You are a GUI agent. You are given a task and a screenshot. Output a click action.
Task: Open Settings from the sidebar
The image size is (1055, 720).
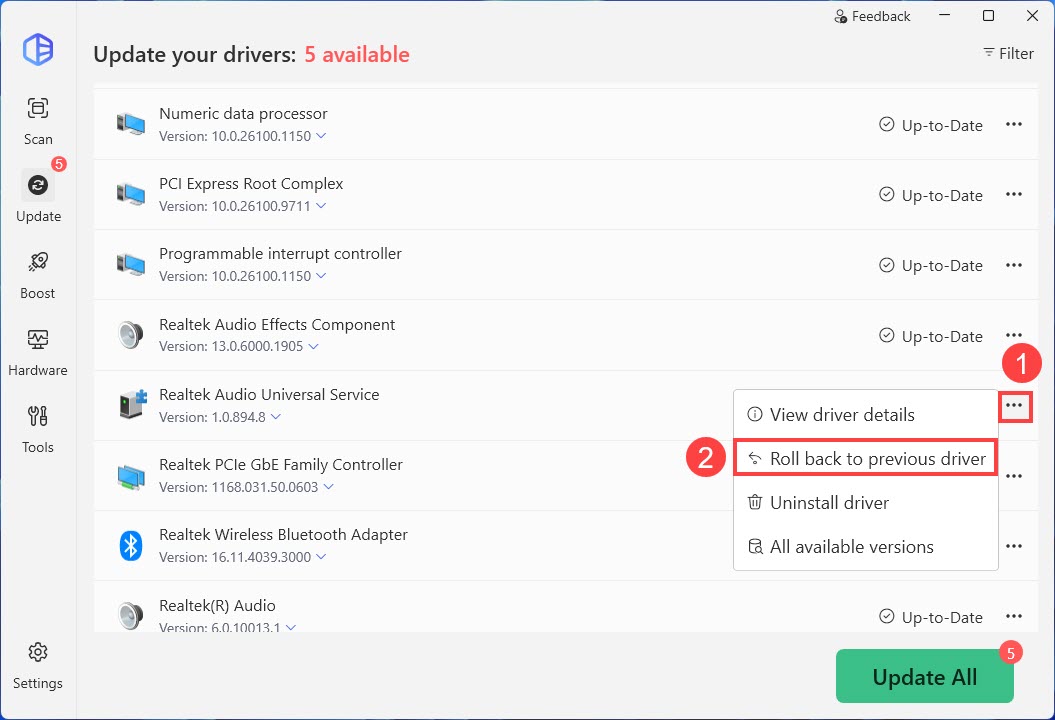38,665
